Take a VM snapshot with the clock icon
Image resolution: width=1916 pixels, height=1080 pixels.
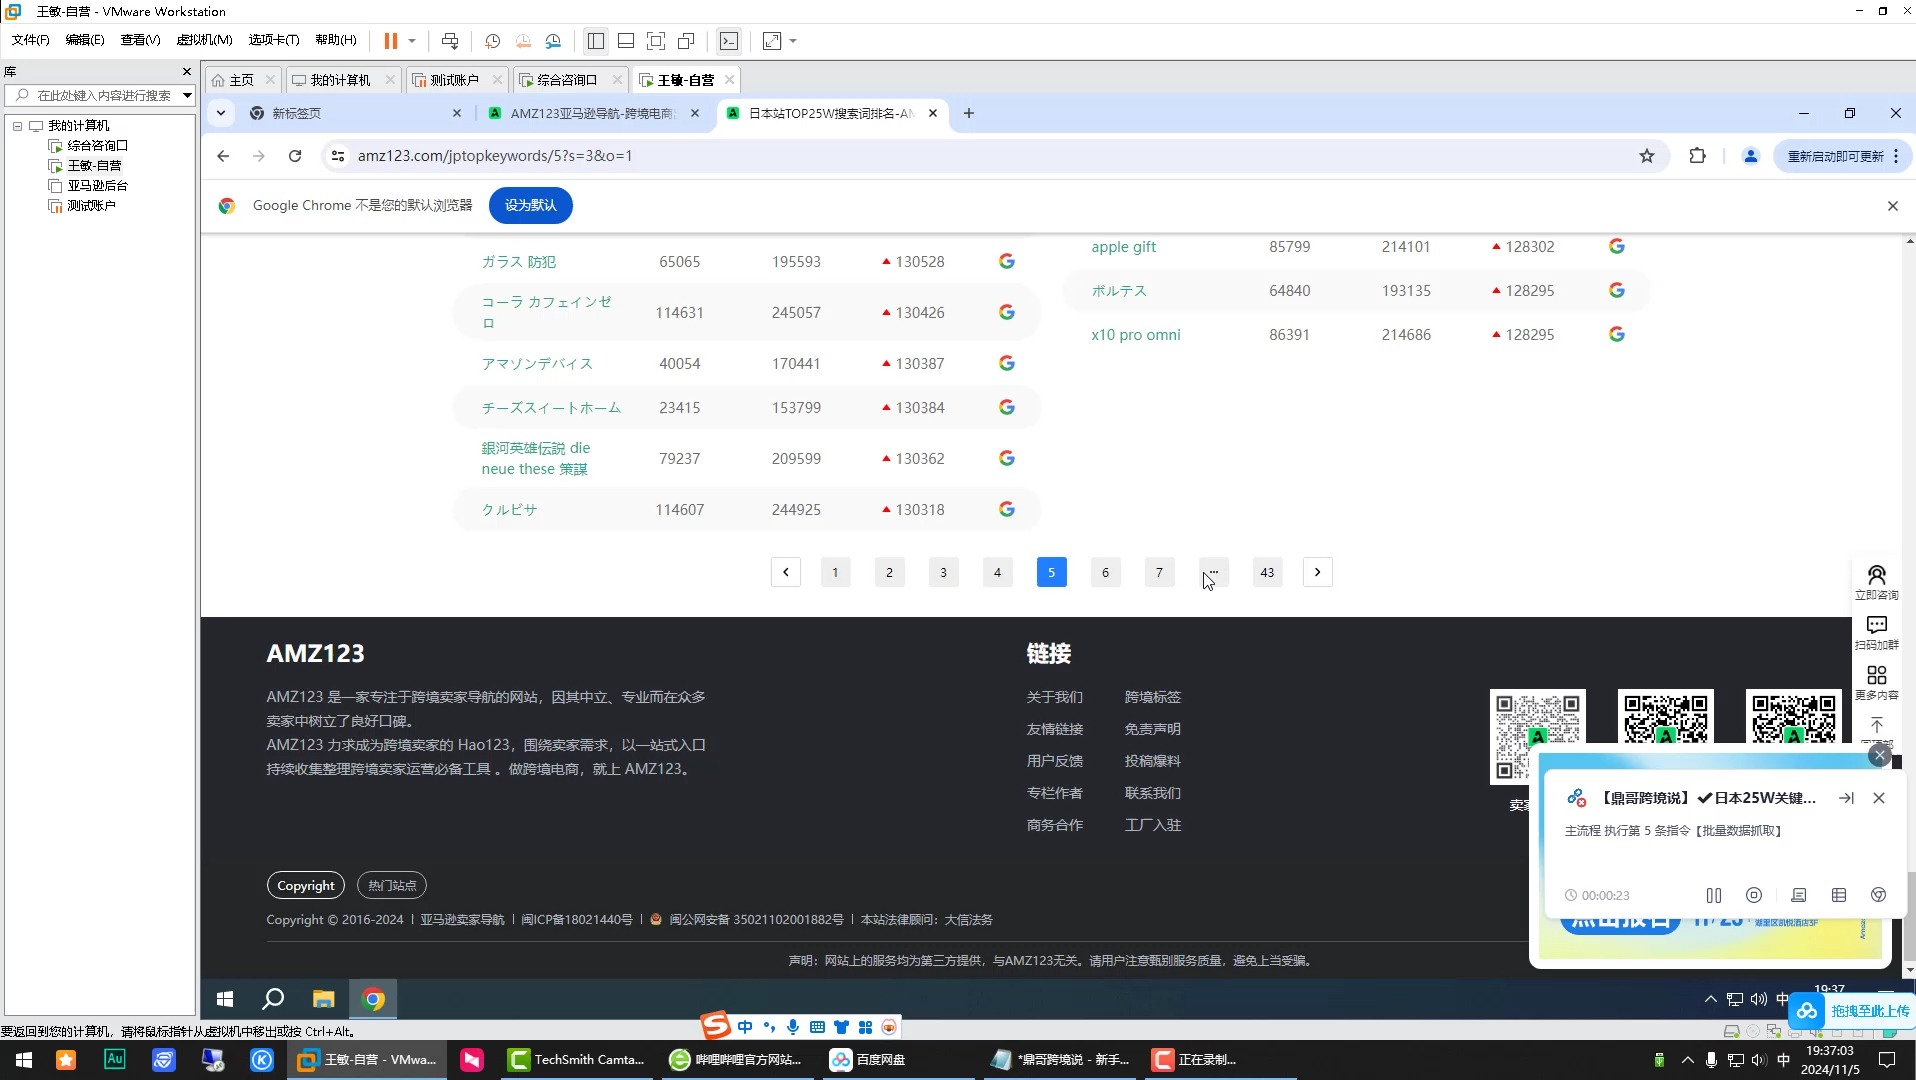(492, 41)
